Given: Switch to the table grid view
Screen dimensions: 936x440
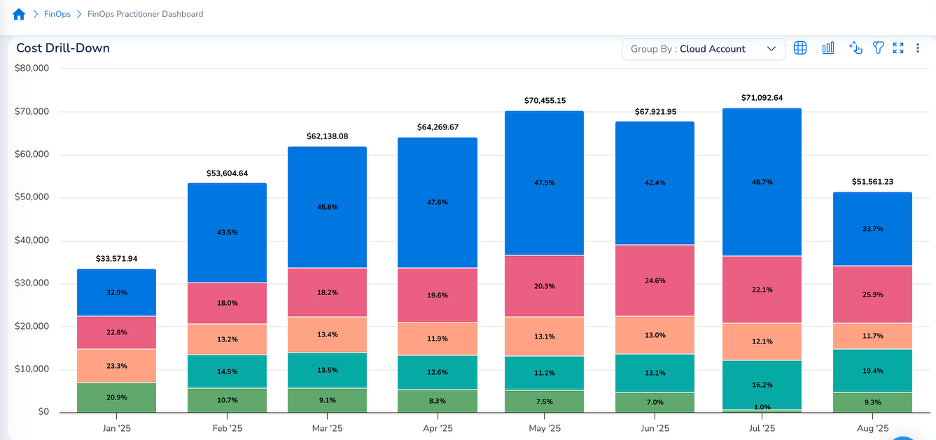Looking at the screenshot, I should [800, 48].
